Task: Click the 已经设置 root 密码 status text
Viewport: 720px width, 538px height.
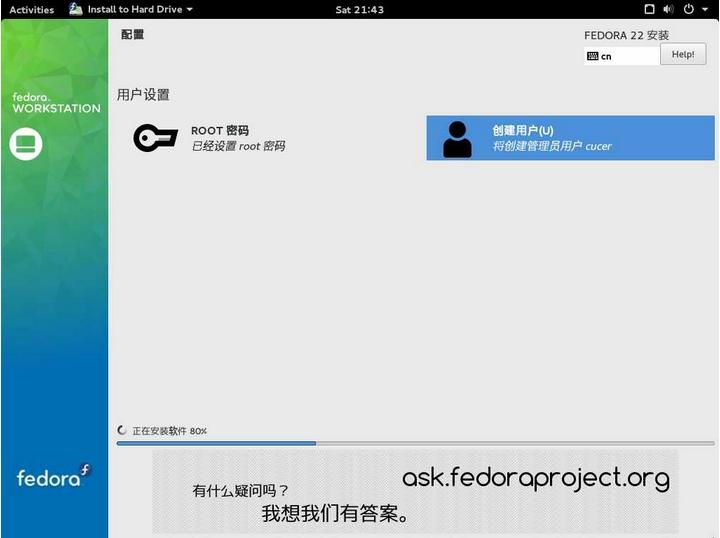Action: click(238, 146)
